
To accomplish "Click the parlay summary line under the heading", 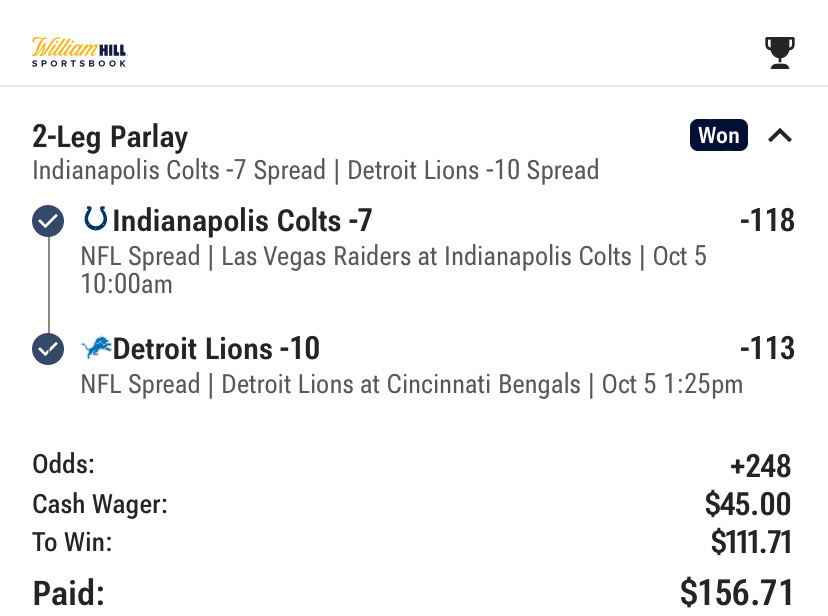I will coord(315,170).
